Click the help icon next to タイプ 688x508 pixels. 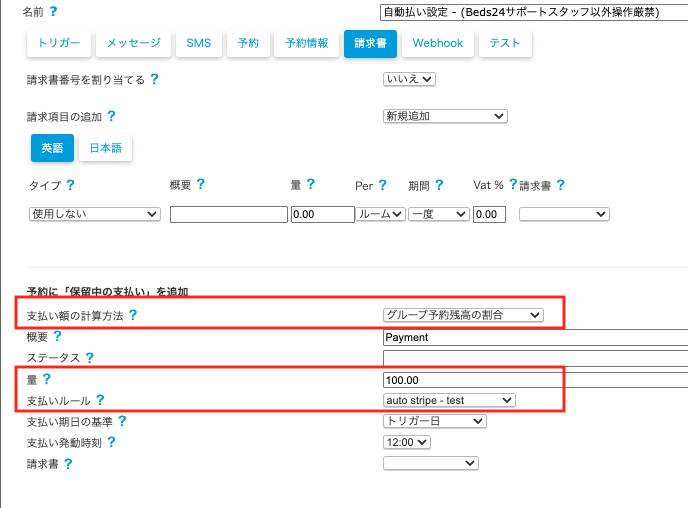[70, 185]
